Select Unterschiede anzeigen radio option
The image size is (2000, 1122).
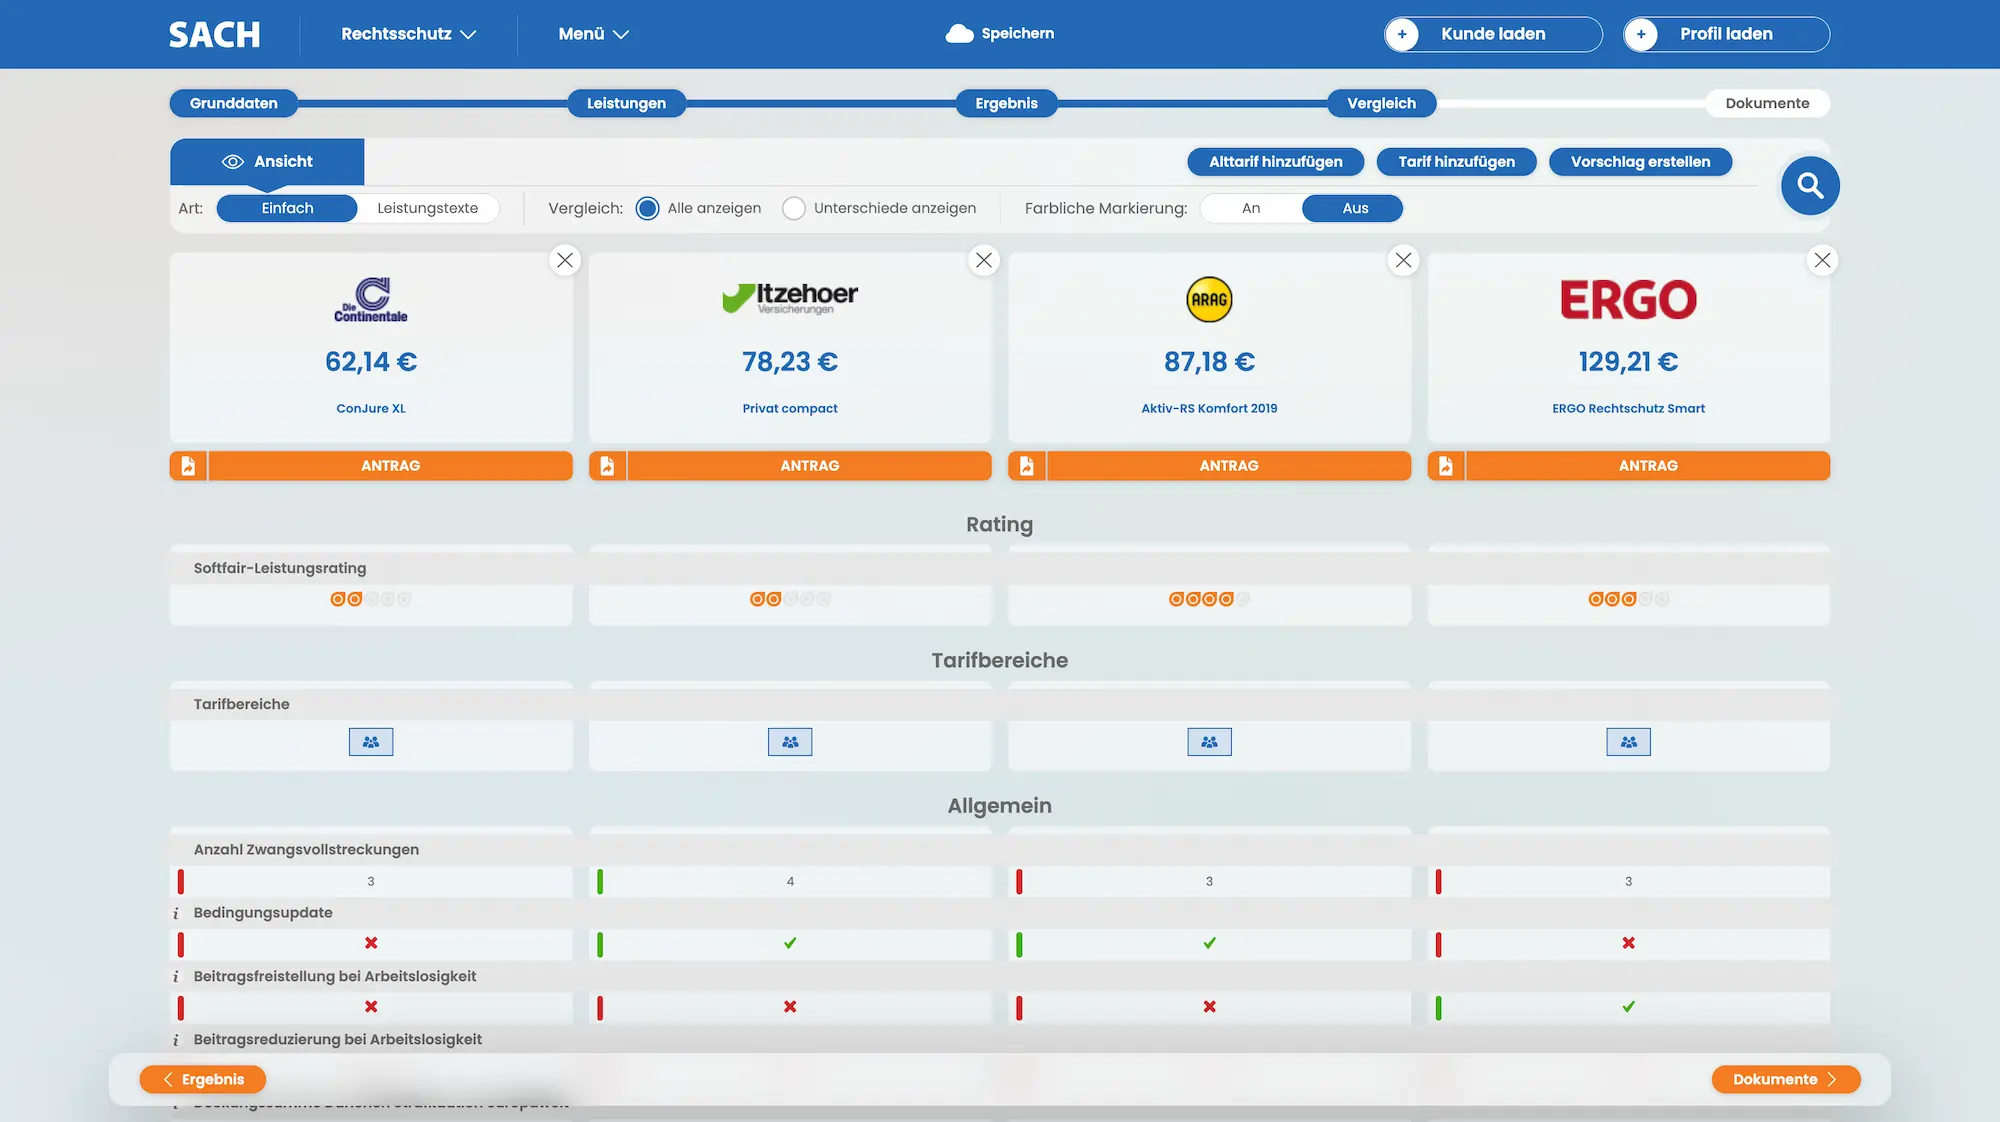794,208
